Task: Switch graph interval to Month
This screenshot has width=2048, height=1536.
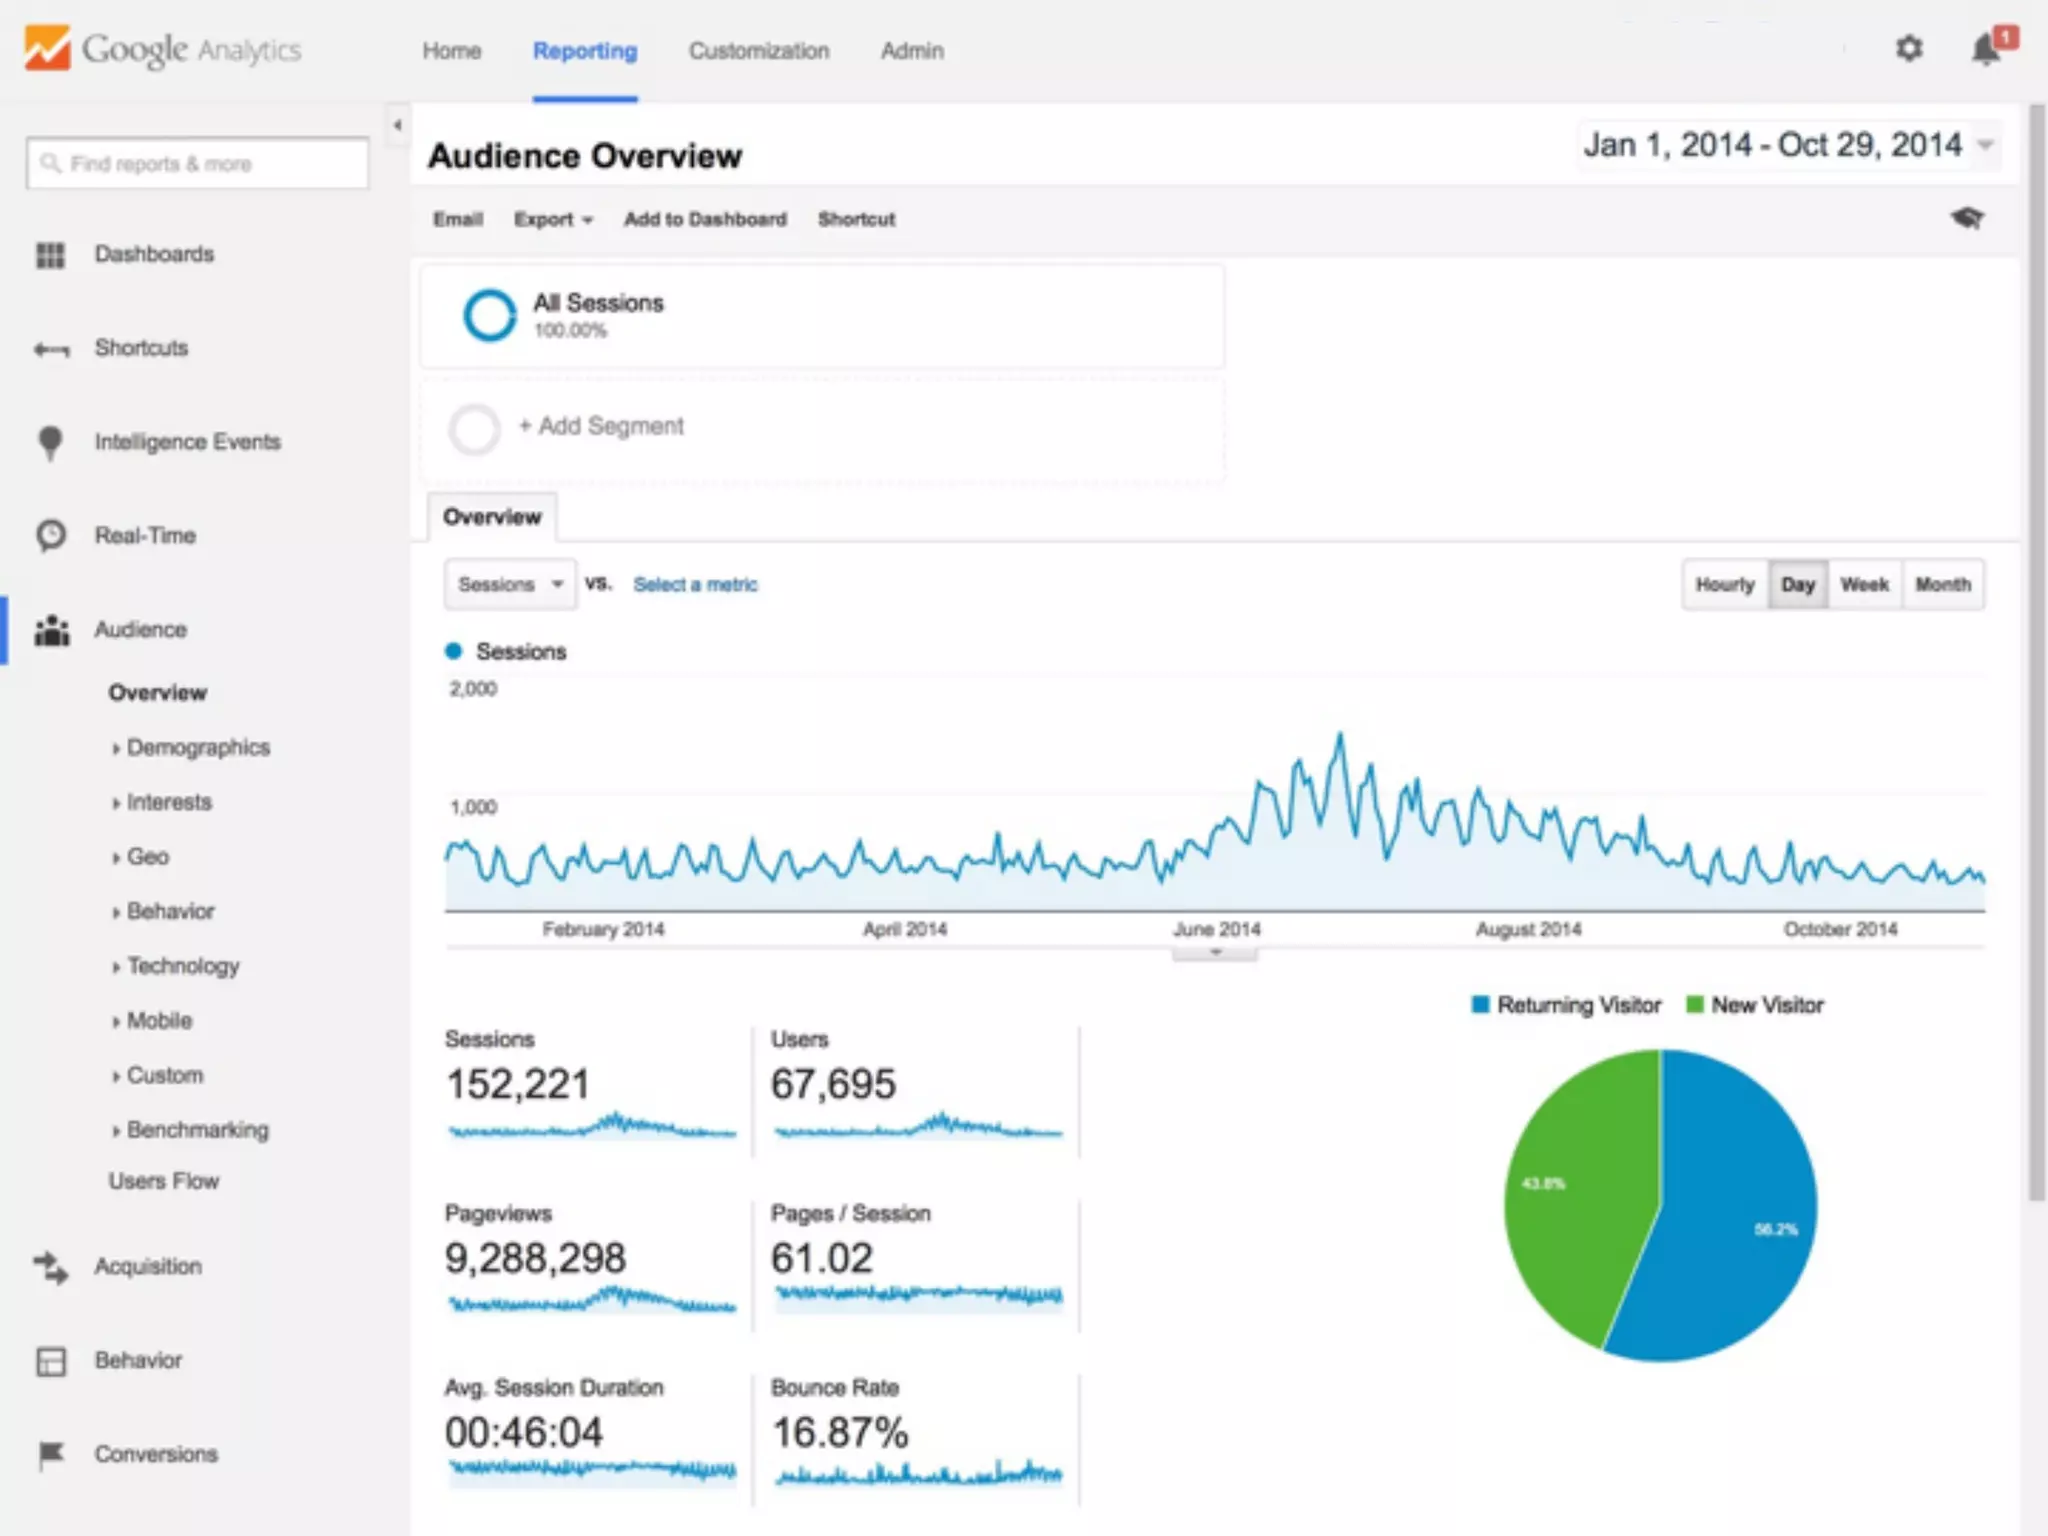Action: tap(1942, 585)
